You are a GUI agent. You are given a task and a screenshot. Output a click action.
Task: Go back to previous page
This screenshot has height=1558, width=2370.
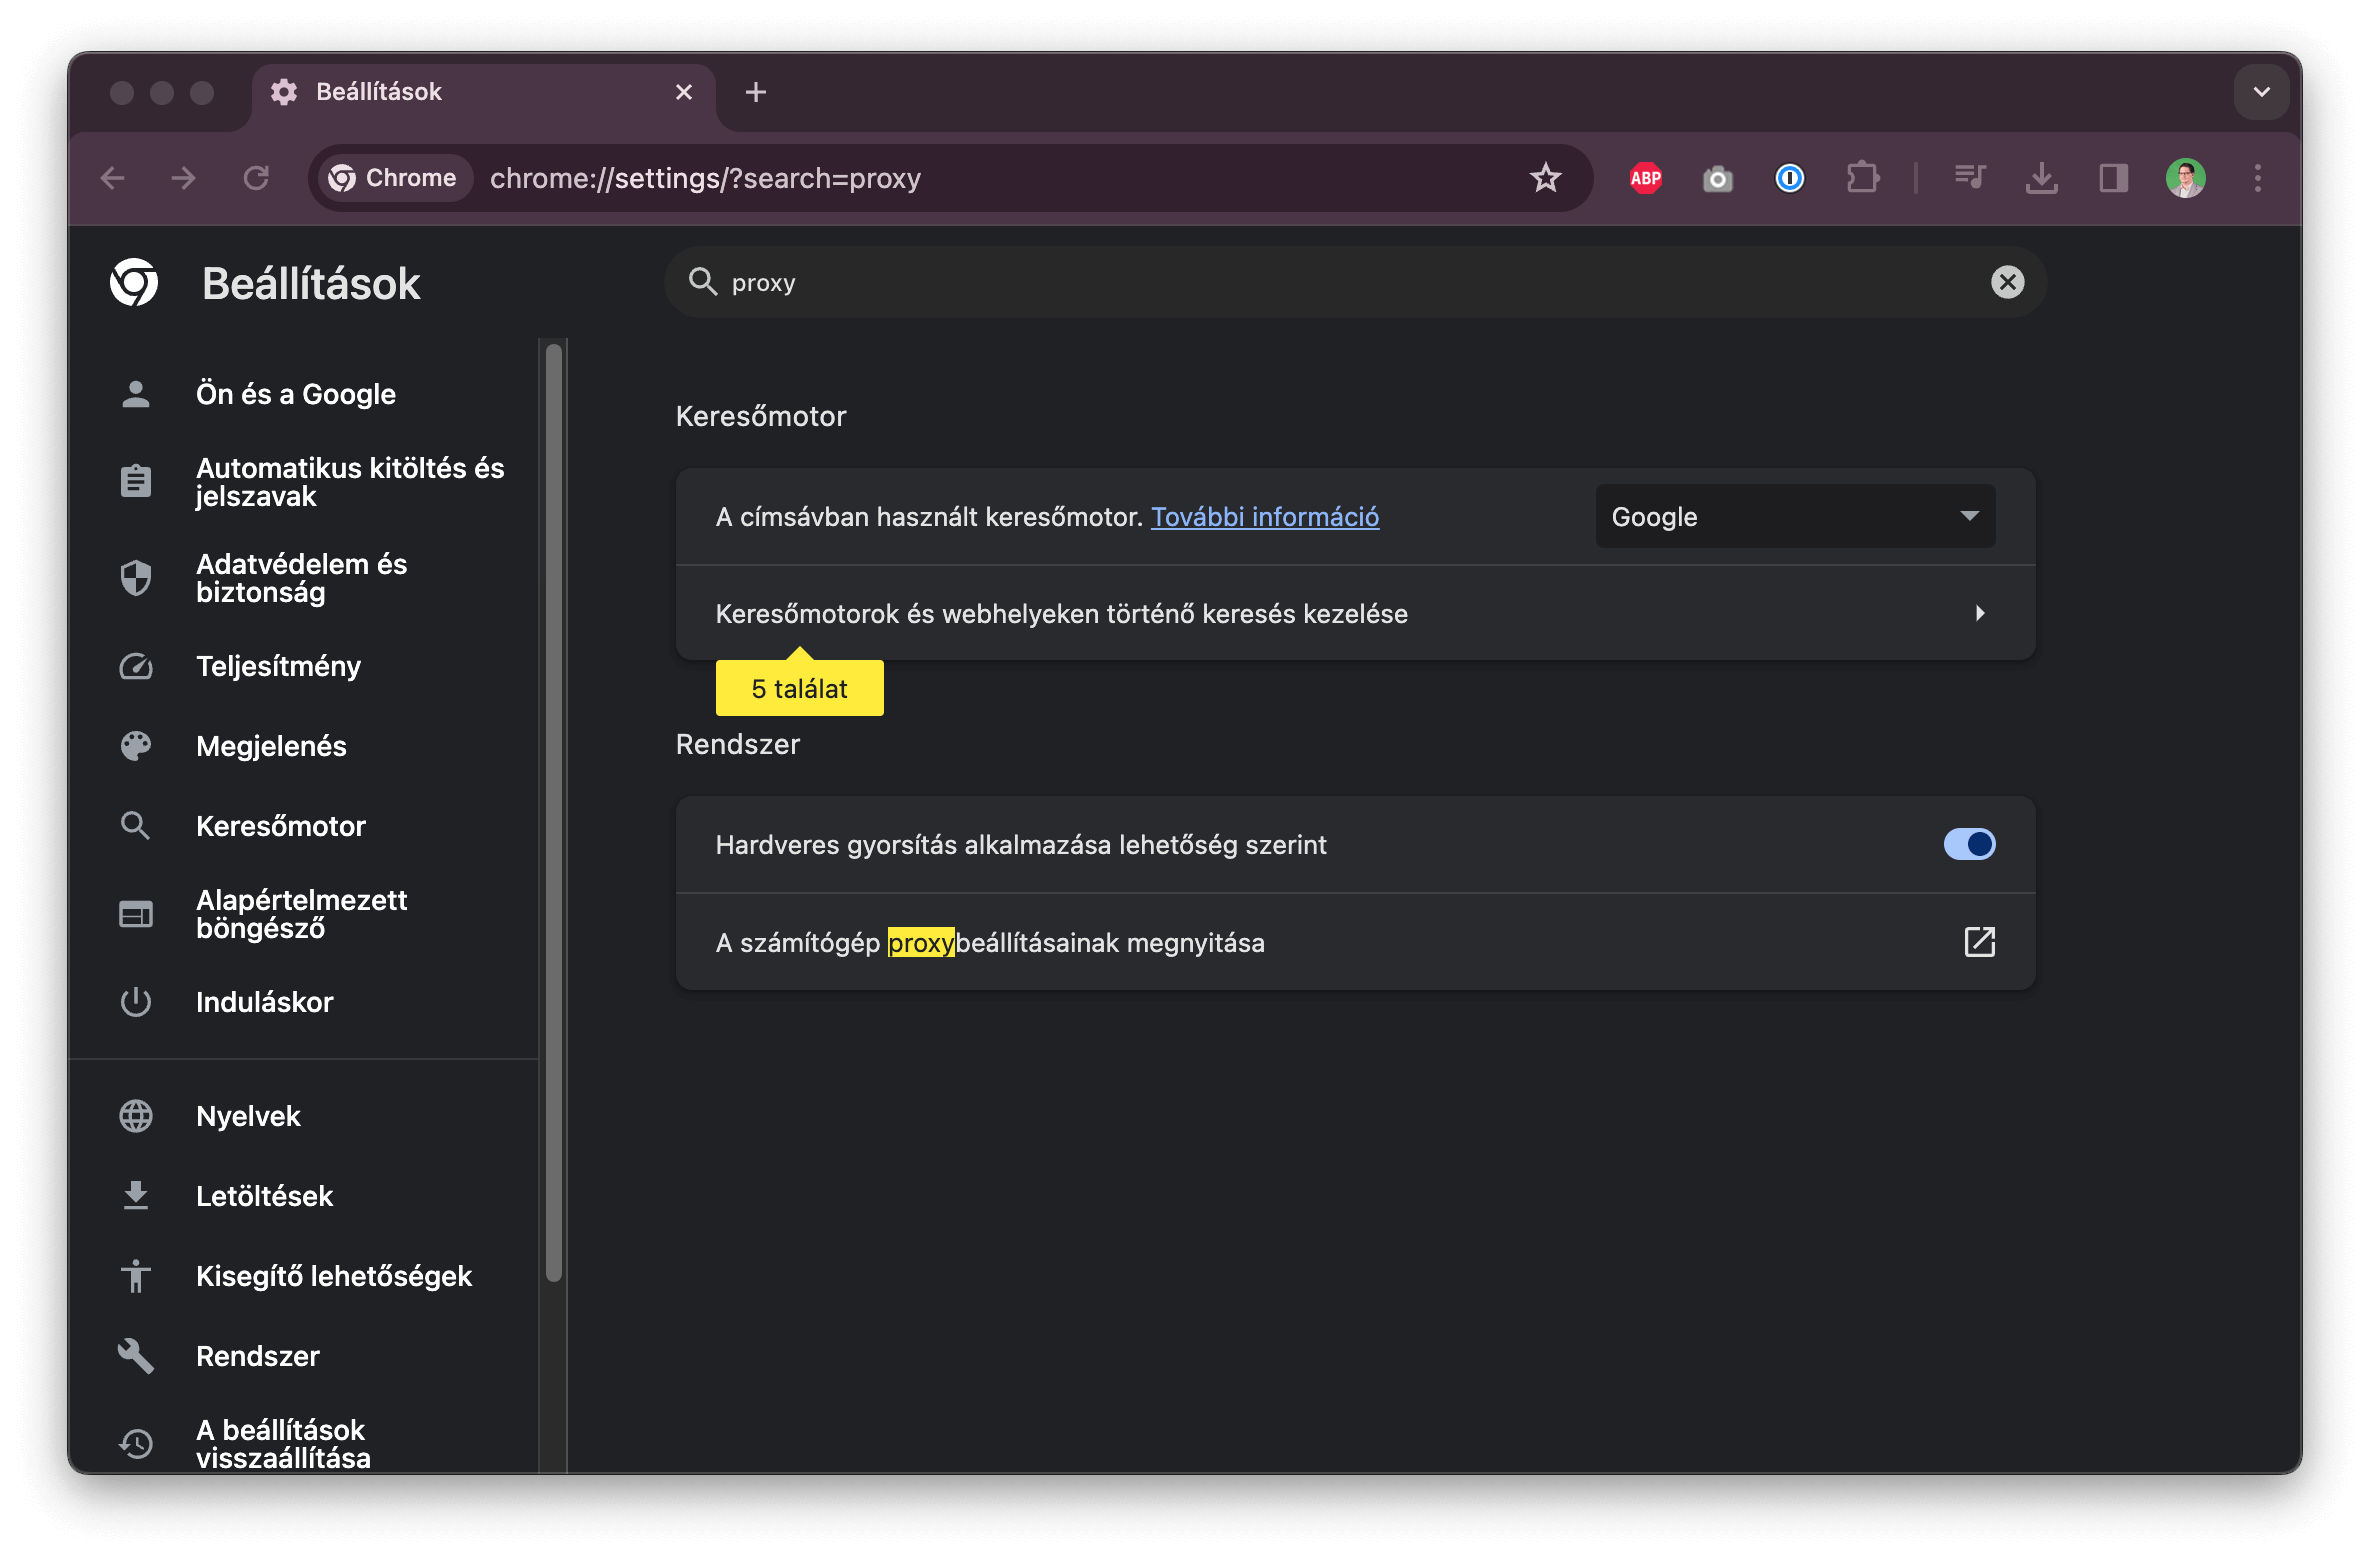click(x=113, y=179)
